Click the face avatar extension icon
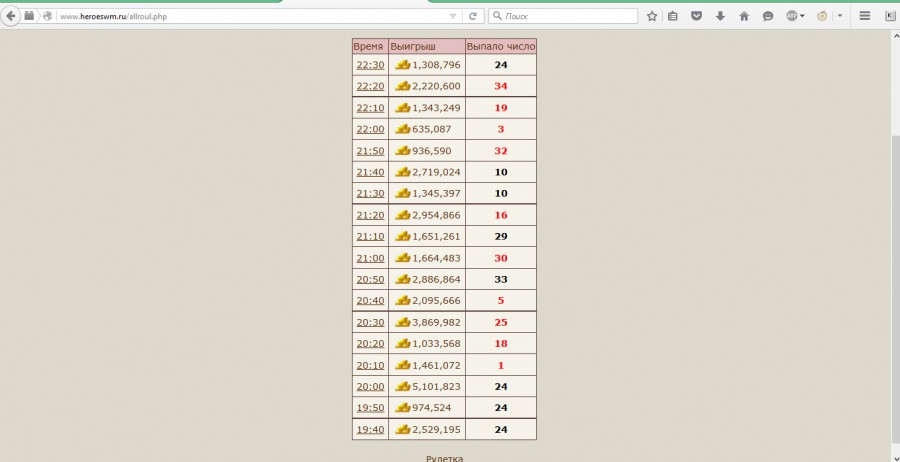900x462 pixels. (x=823, y=16)
